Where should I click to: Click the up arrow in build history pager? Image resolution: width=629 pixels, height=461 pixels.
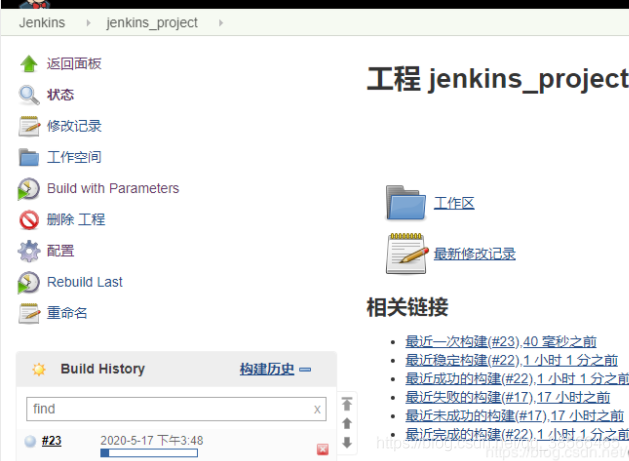[x=347, y=423]
